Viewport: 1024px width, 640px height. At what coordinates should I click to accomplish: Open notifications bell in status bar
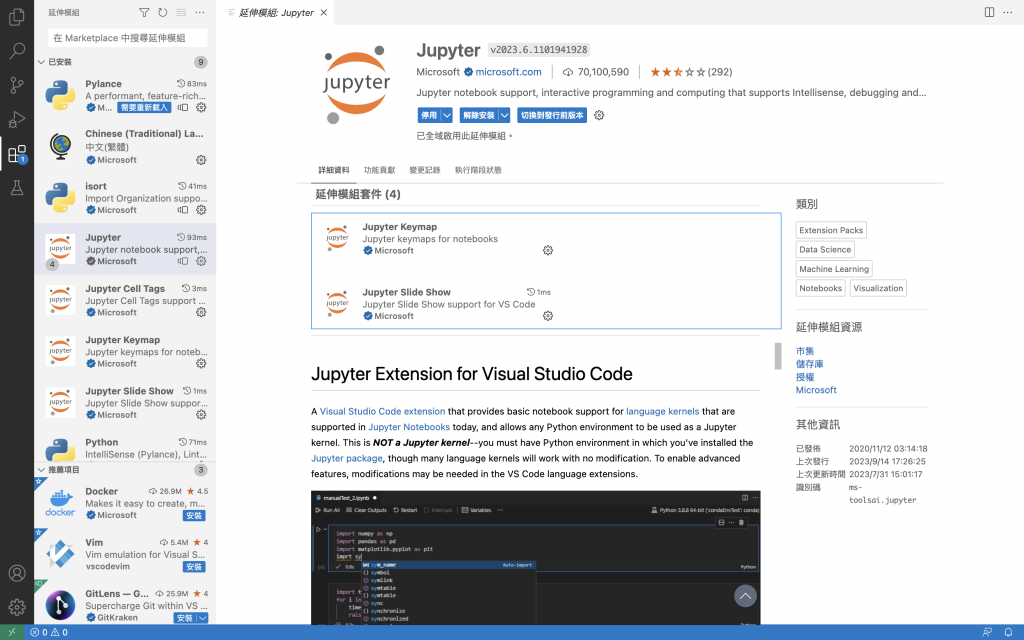(x=1008, y=632)
